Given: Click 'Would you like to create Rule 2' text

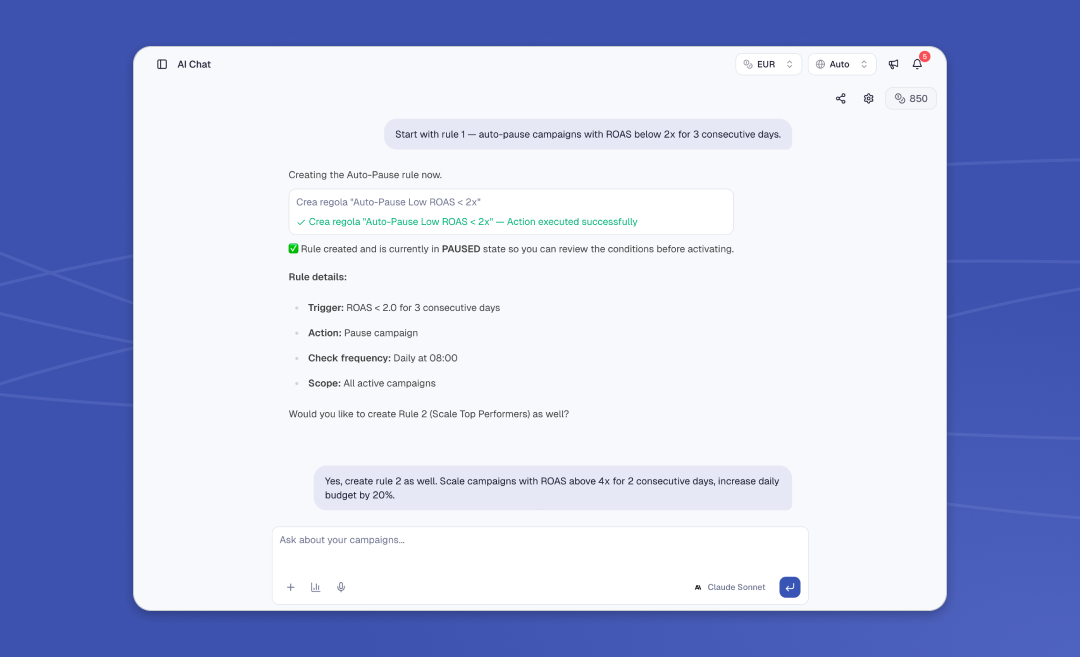Looking at the screenshot, I should (428, 414).
